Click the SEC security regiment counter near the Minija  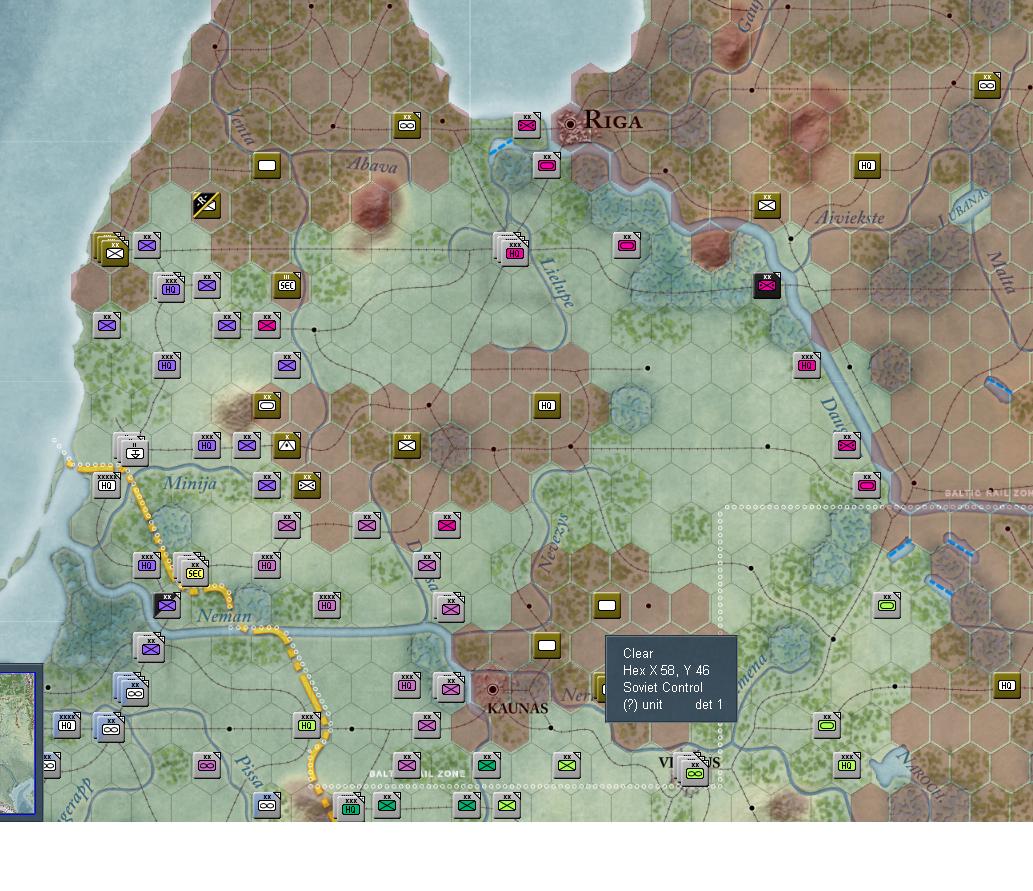[x=193, y=573]
